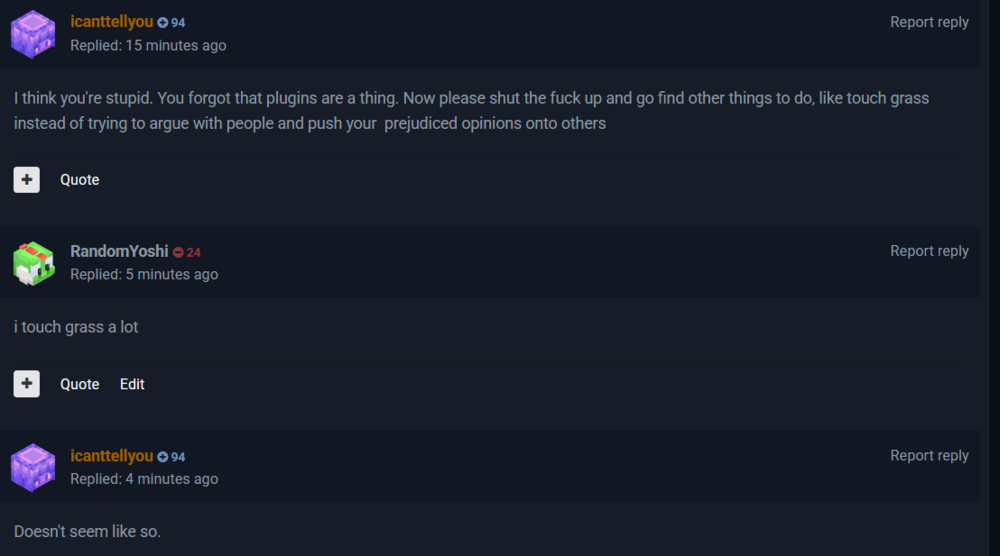
Task: Open icanttellyou's purple avatar in last reply
Action: (33, 467)
